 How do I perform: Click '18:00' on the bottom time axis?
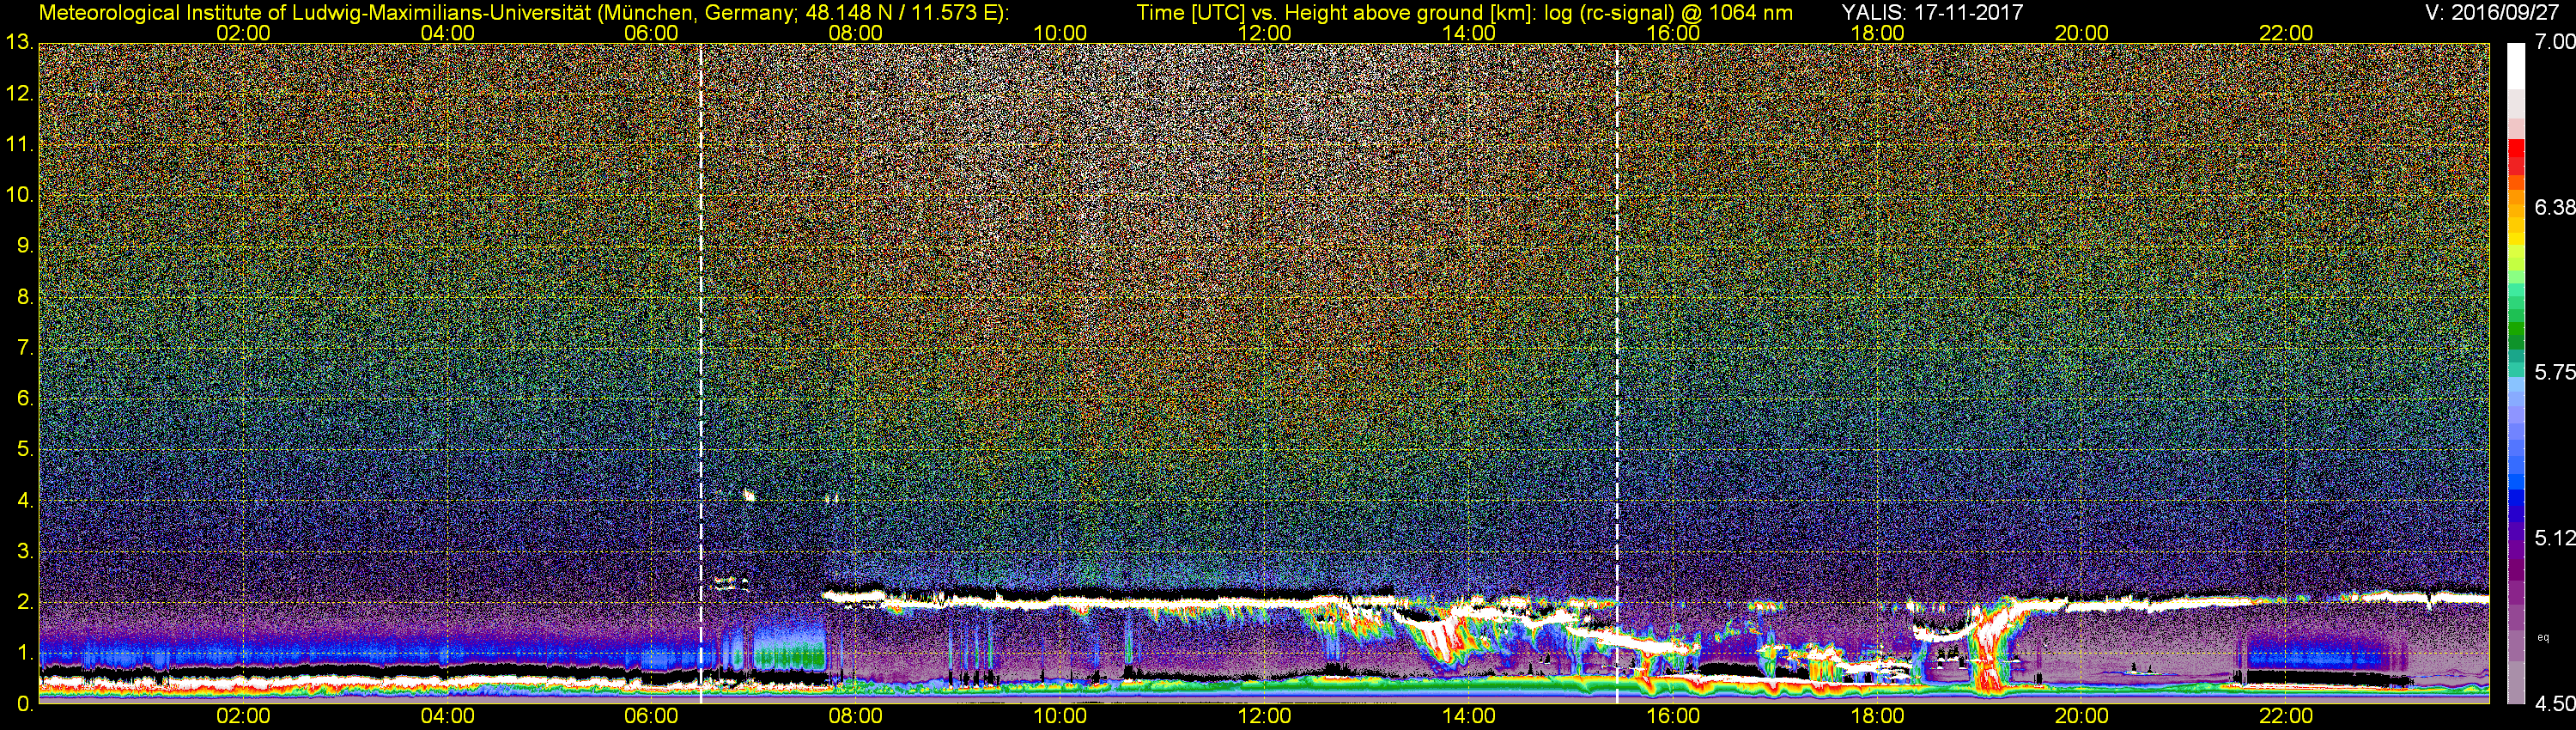pyautogui.click(x=1878, y=716)
